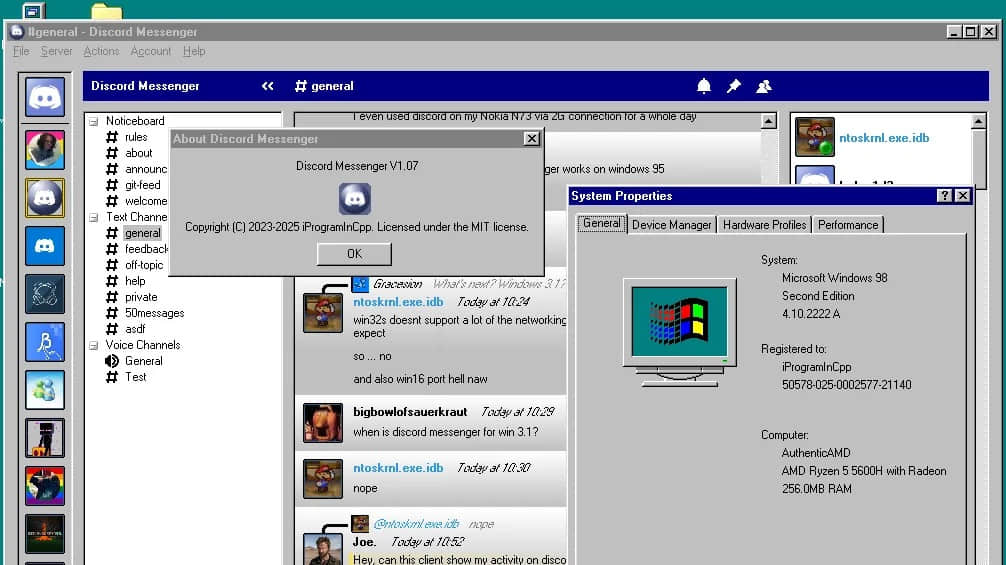Click the @ntoskrnl.exe.idb reply mention
The height and width of the screenshot is (565, 1006).
[x=416, y=524]
